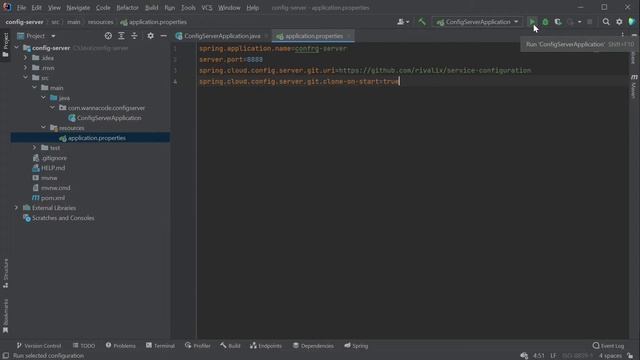Viewport: 640px width, 360px height.
Task: Open Dependencies tool window
Action: 313,346
